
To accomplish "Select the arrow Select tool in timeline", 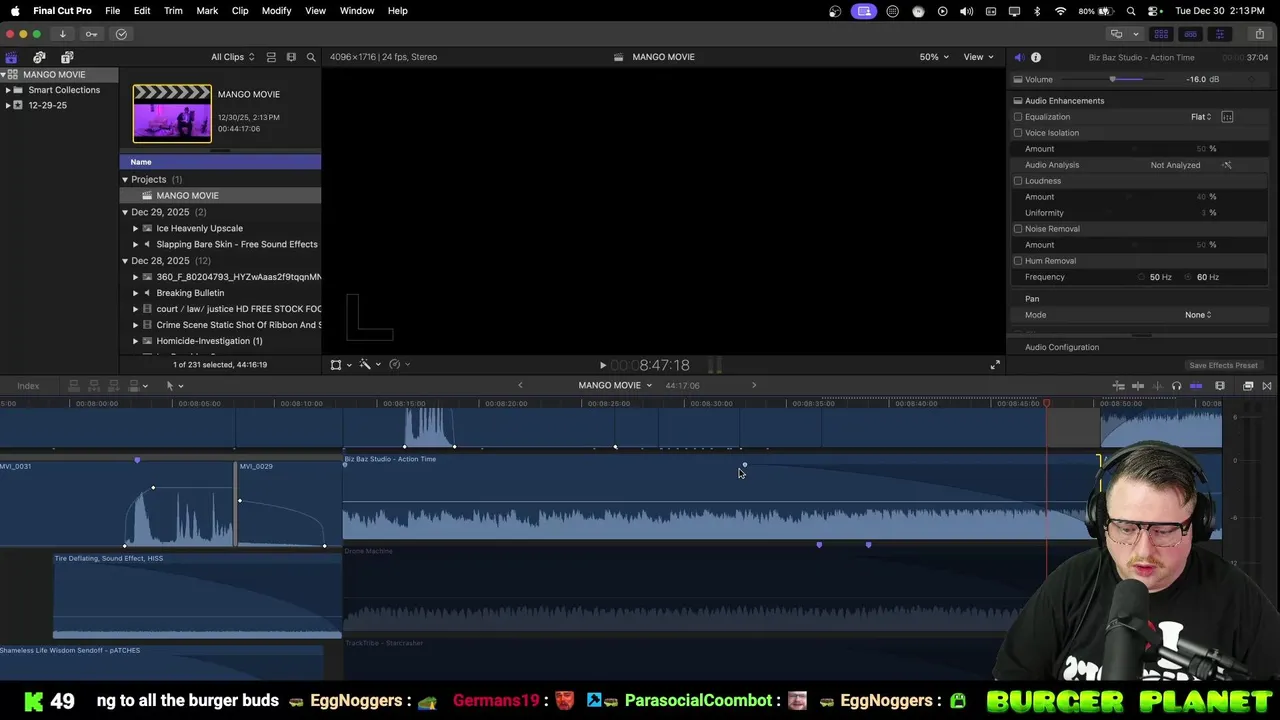I will click(170, 386).
